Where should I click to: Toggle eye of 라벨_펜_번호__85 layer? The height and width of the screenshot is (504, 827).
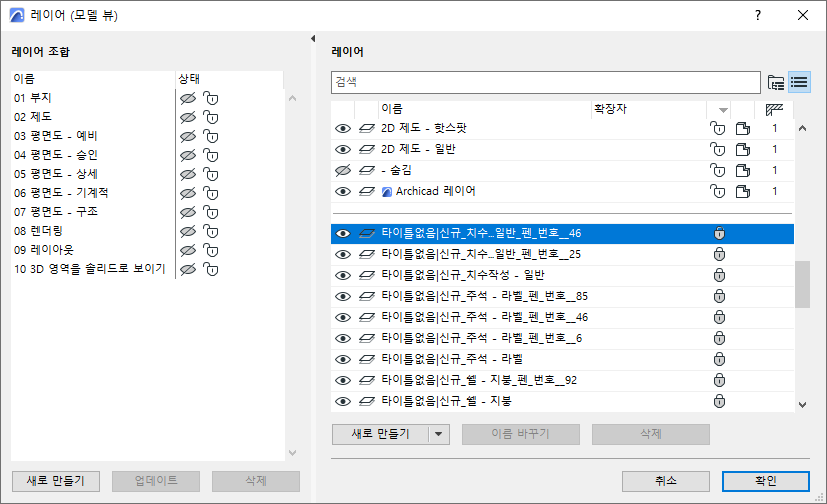[x=343, y=297]
